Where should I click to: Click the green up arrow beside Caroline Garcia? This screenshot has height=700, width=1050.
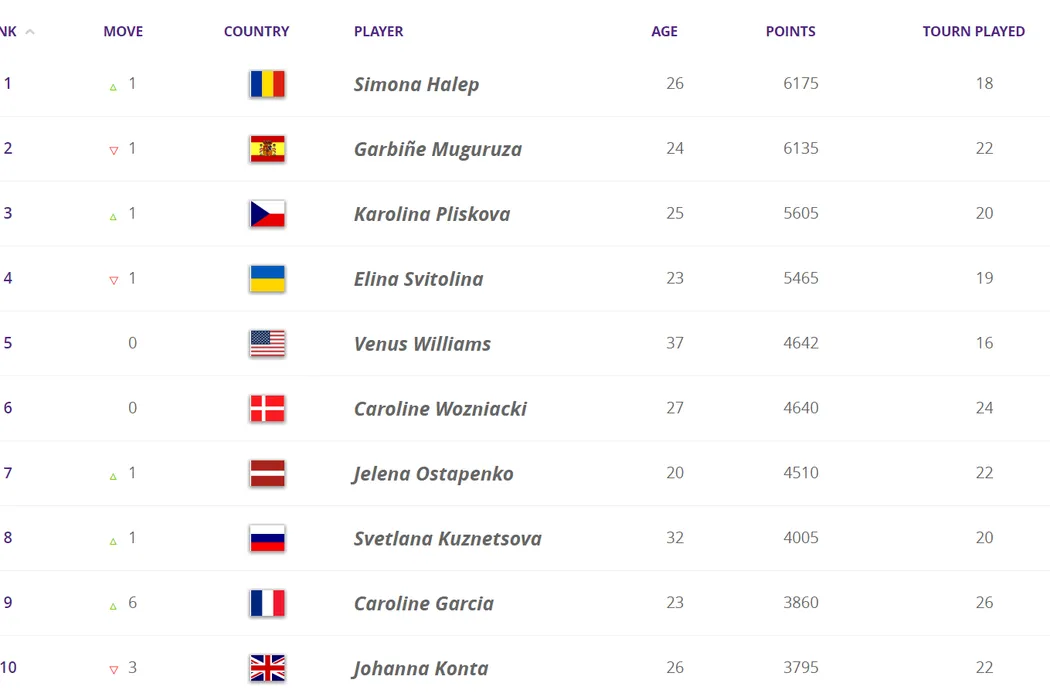tap(113, 606)
